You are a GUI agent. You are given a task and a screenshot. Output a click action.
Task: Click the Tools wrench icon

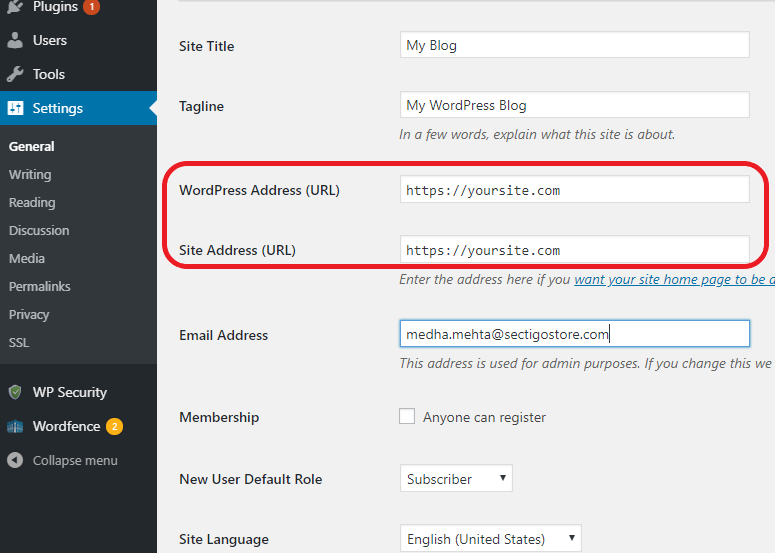[x=15, y=74]
